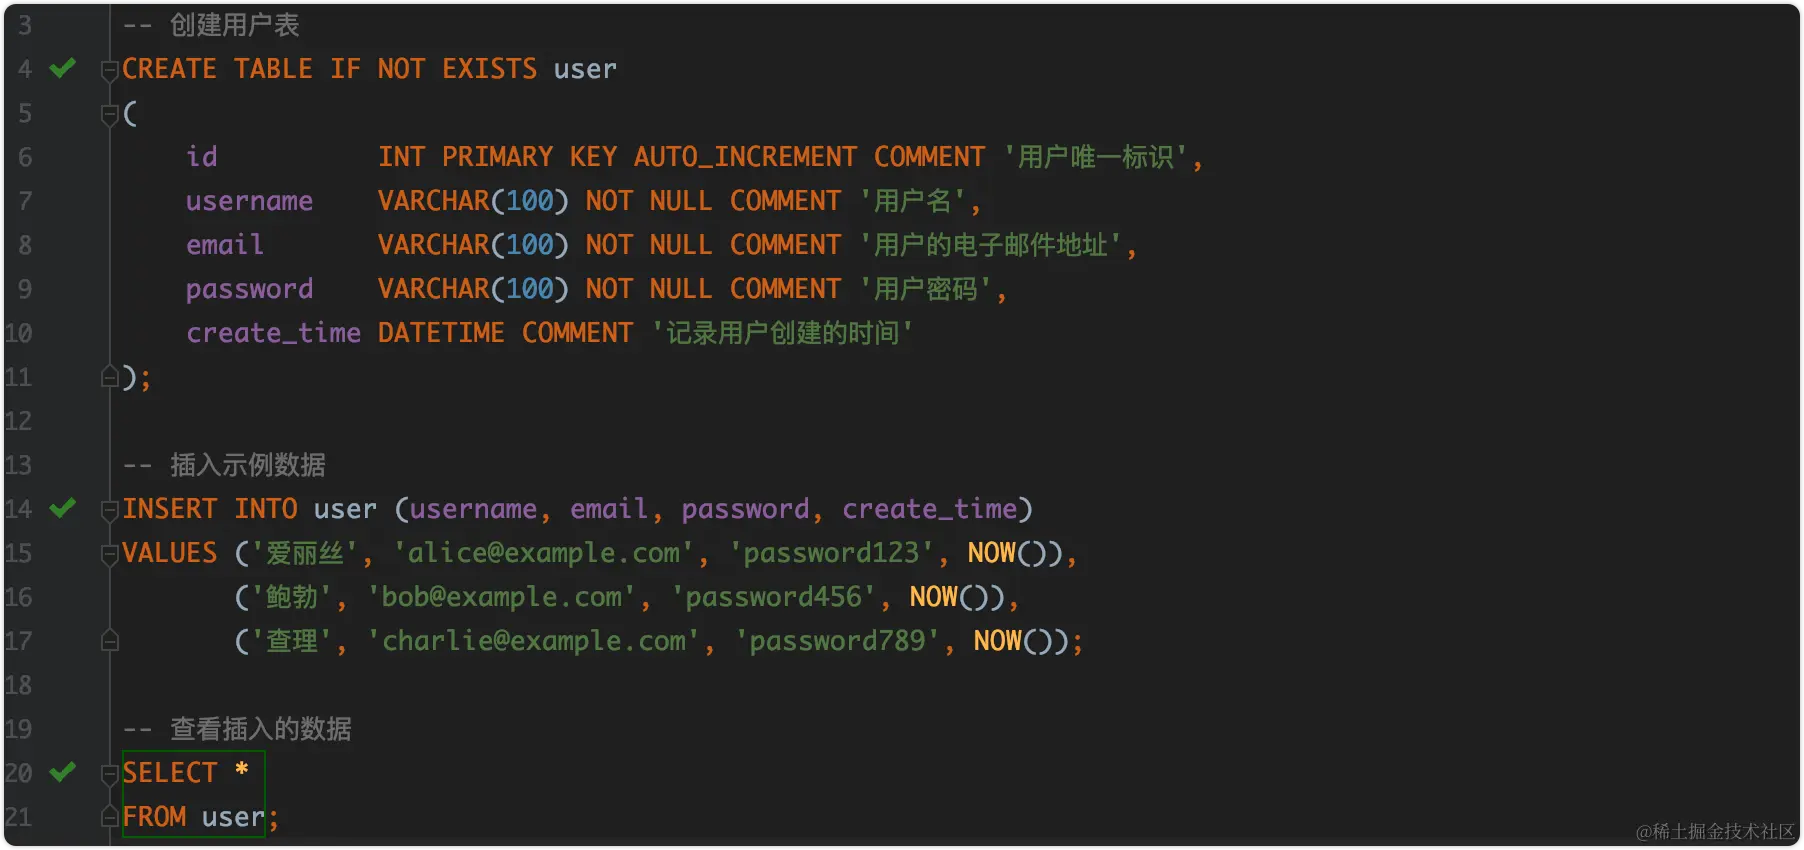Click the string '用户的电子邮件地址'
1804x850 pixels.
(990, 245)
